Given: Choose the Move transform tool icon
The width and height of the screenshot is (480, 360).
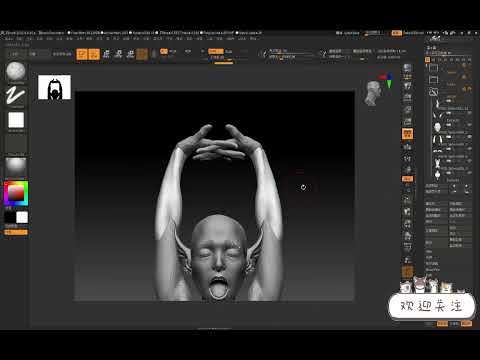Looking at the screenshot, I should [x=106, y=54].
